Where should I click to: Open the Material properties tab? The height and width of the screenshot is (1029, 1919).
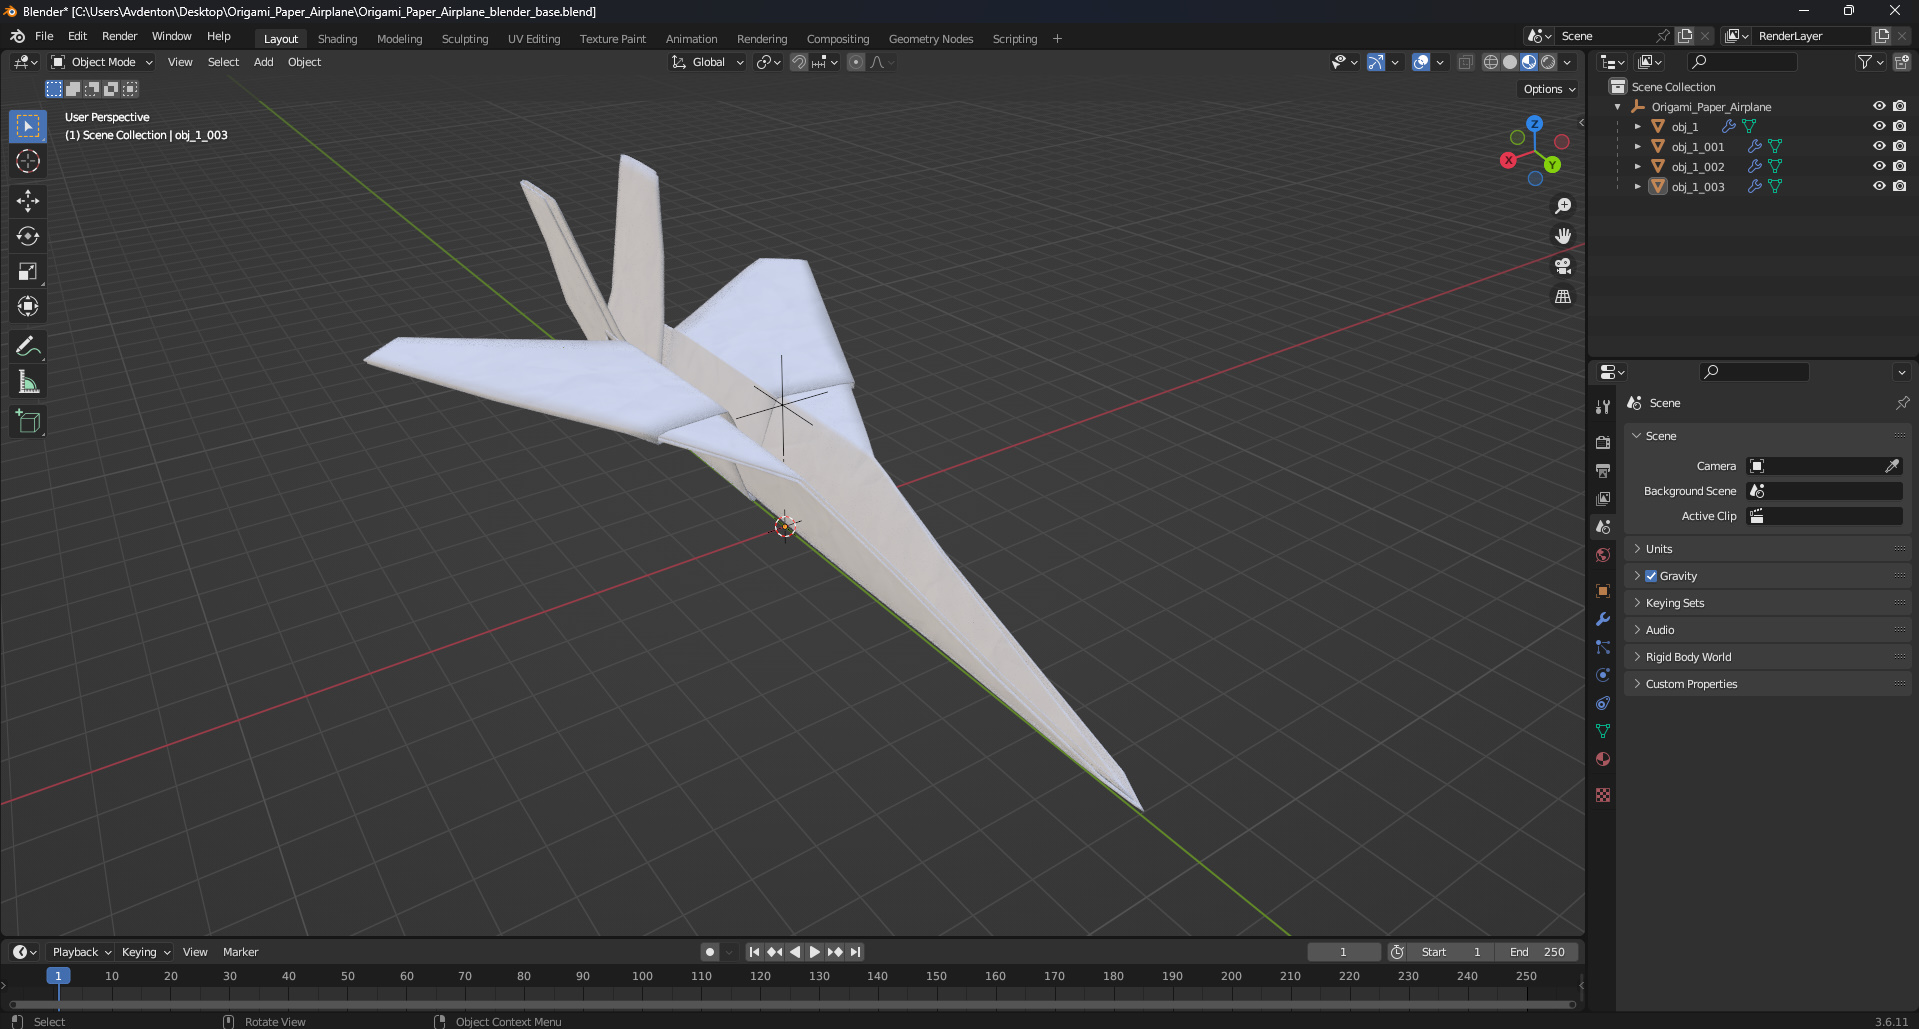click(1603, 759)
